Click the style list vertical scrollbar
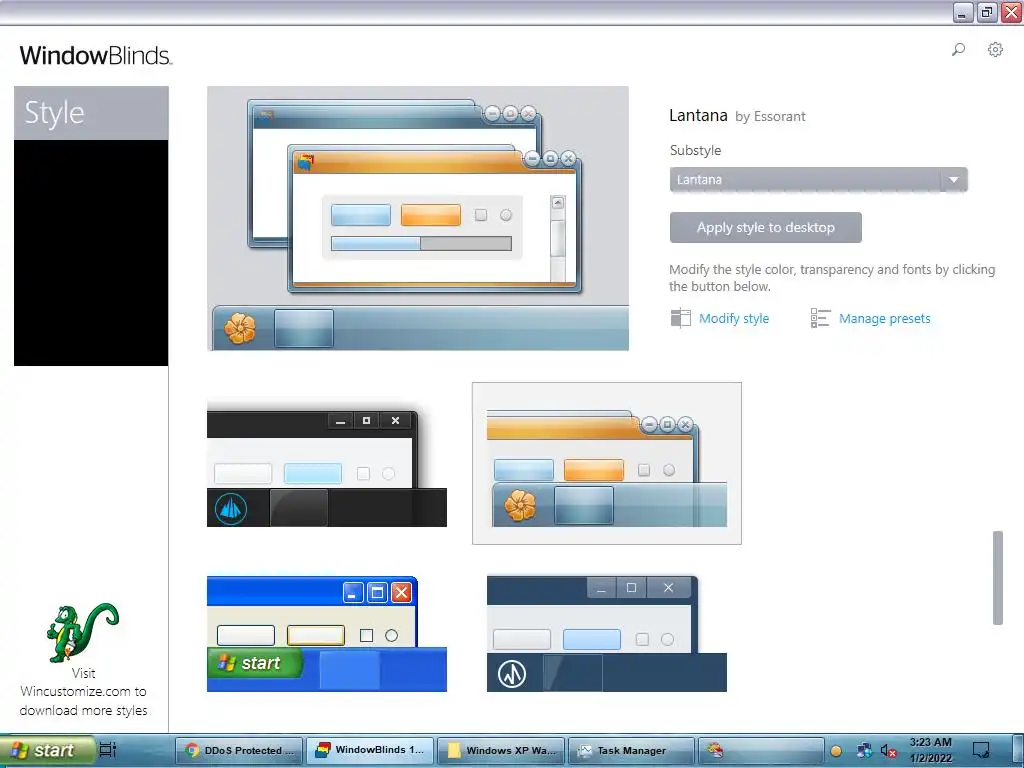The width and height of the screenshot is (1024, 768). point(997,578)
